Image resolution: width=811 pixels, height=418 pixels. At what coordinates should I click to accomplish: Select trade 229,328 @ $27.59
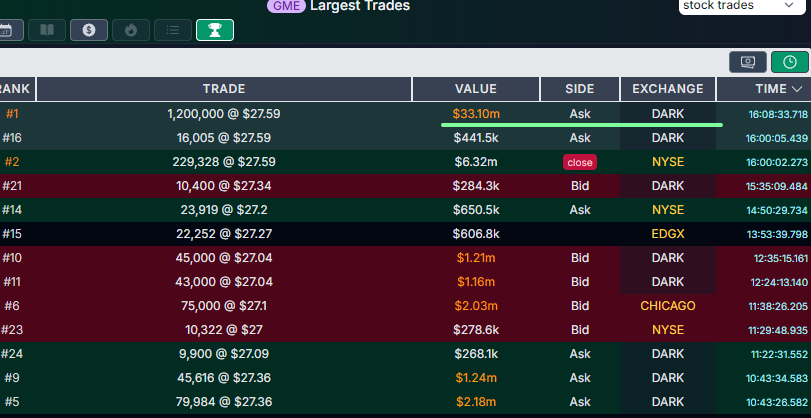tap(224, 162)
